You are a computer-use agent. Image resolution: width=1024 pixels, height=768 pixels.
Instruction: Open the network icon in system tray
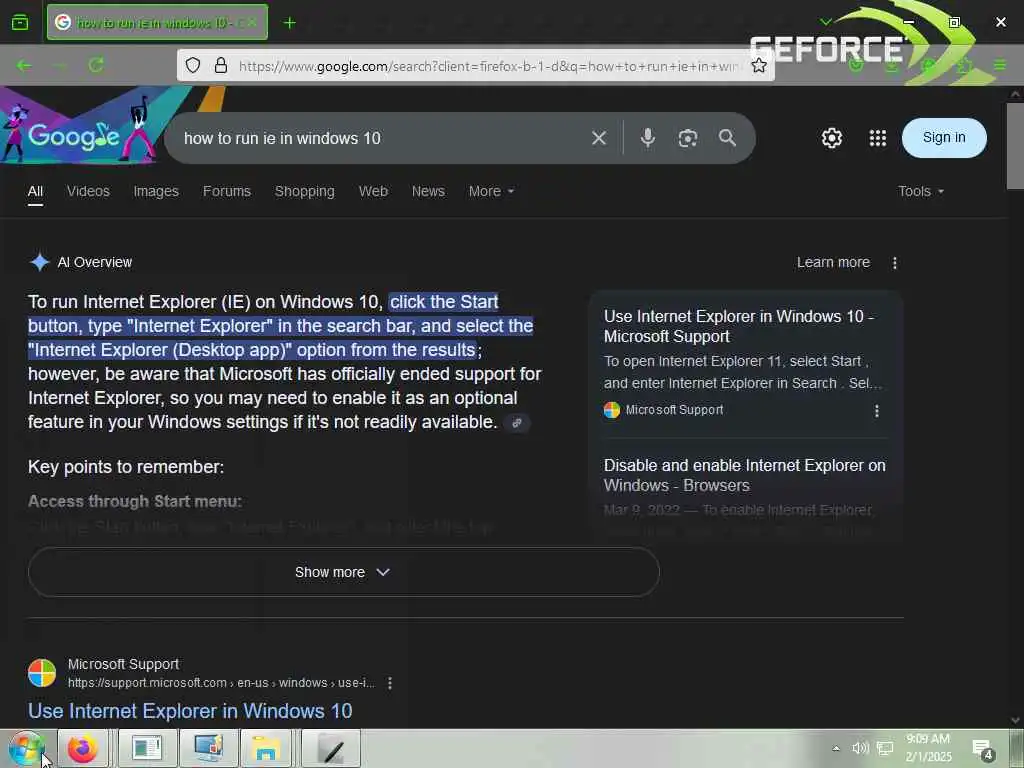point(885,748)
